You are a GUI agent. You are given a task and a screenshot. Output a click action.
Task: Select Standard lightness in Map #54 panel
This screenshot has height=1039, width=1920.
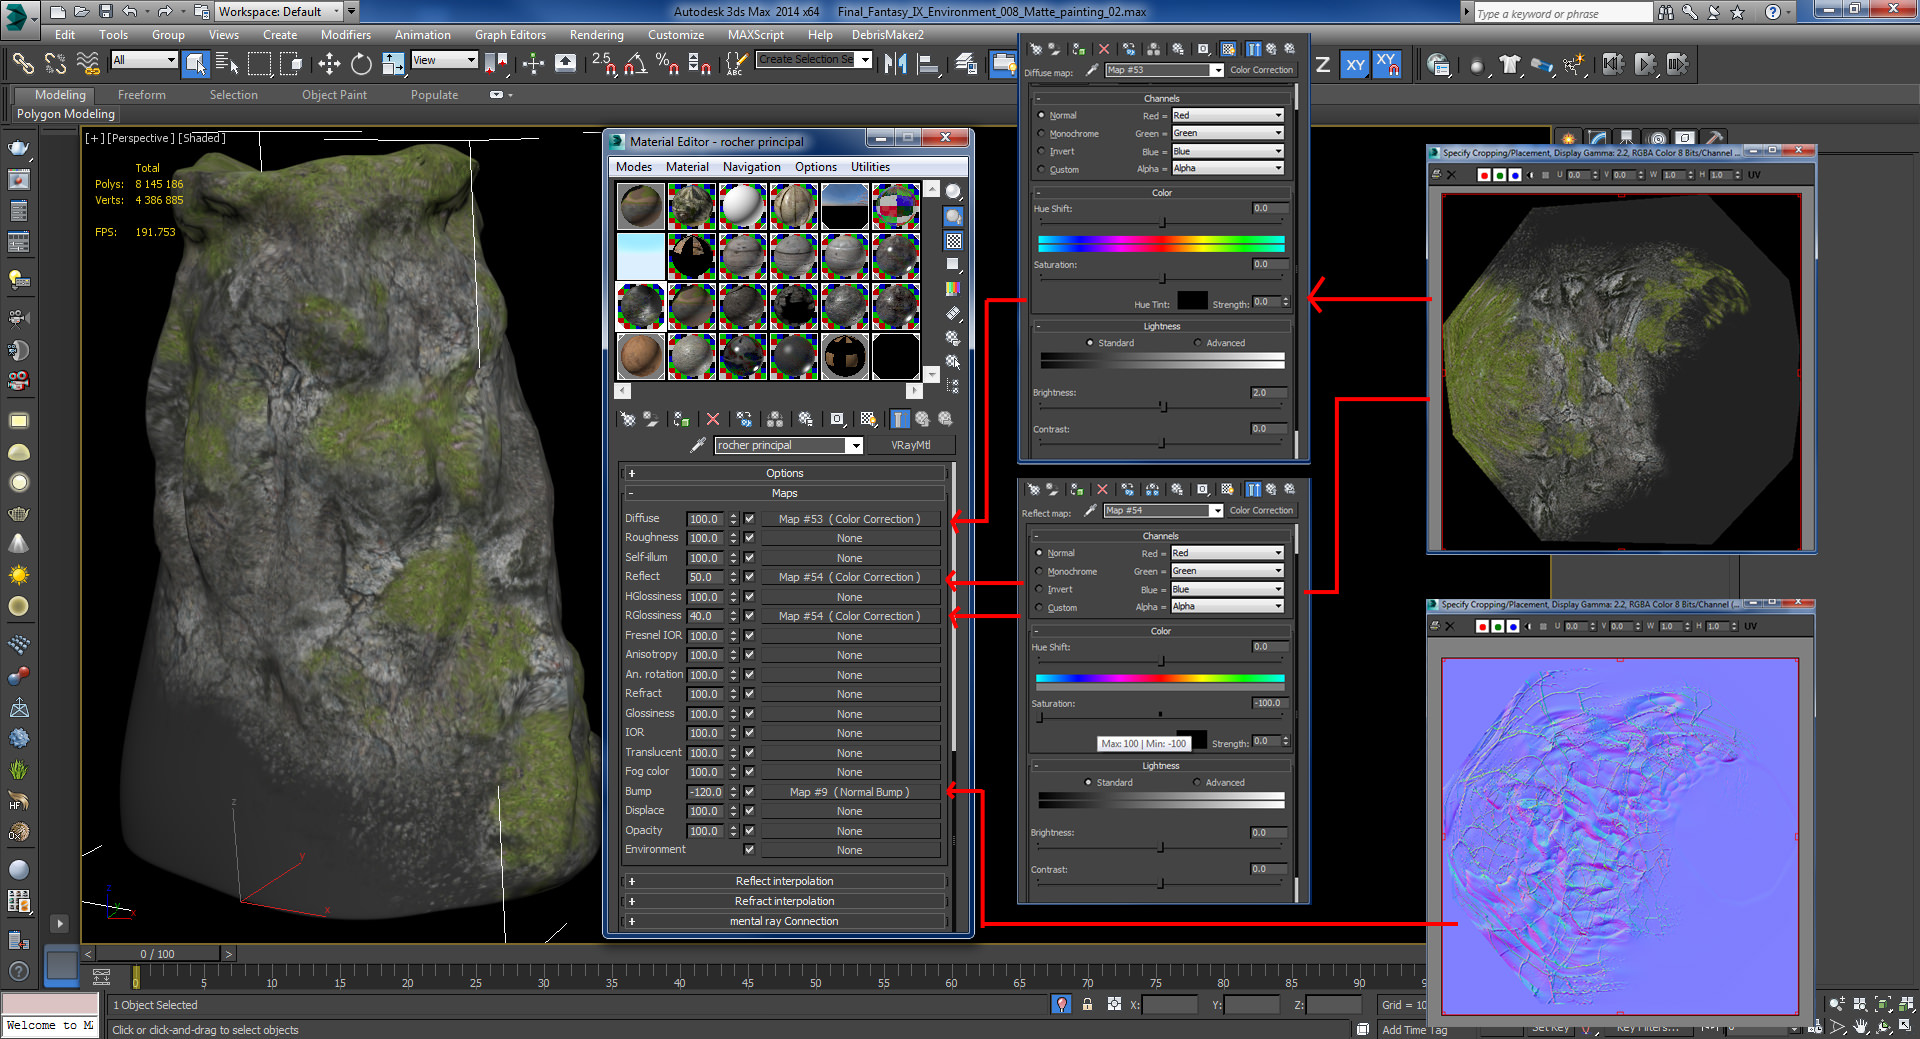[1089, 783]
